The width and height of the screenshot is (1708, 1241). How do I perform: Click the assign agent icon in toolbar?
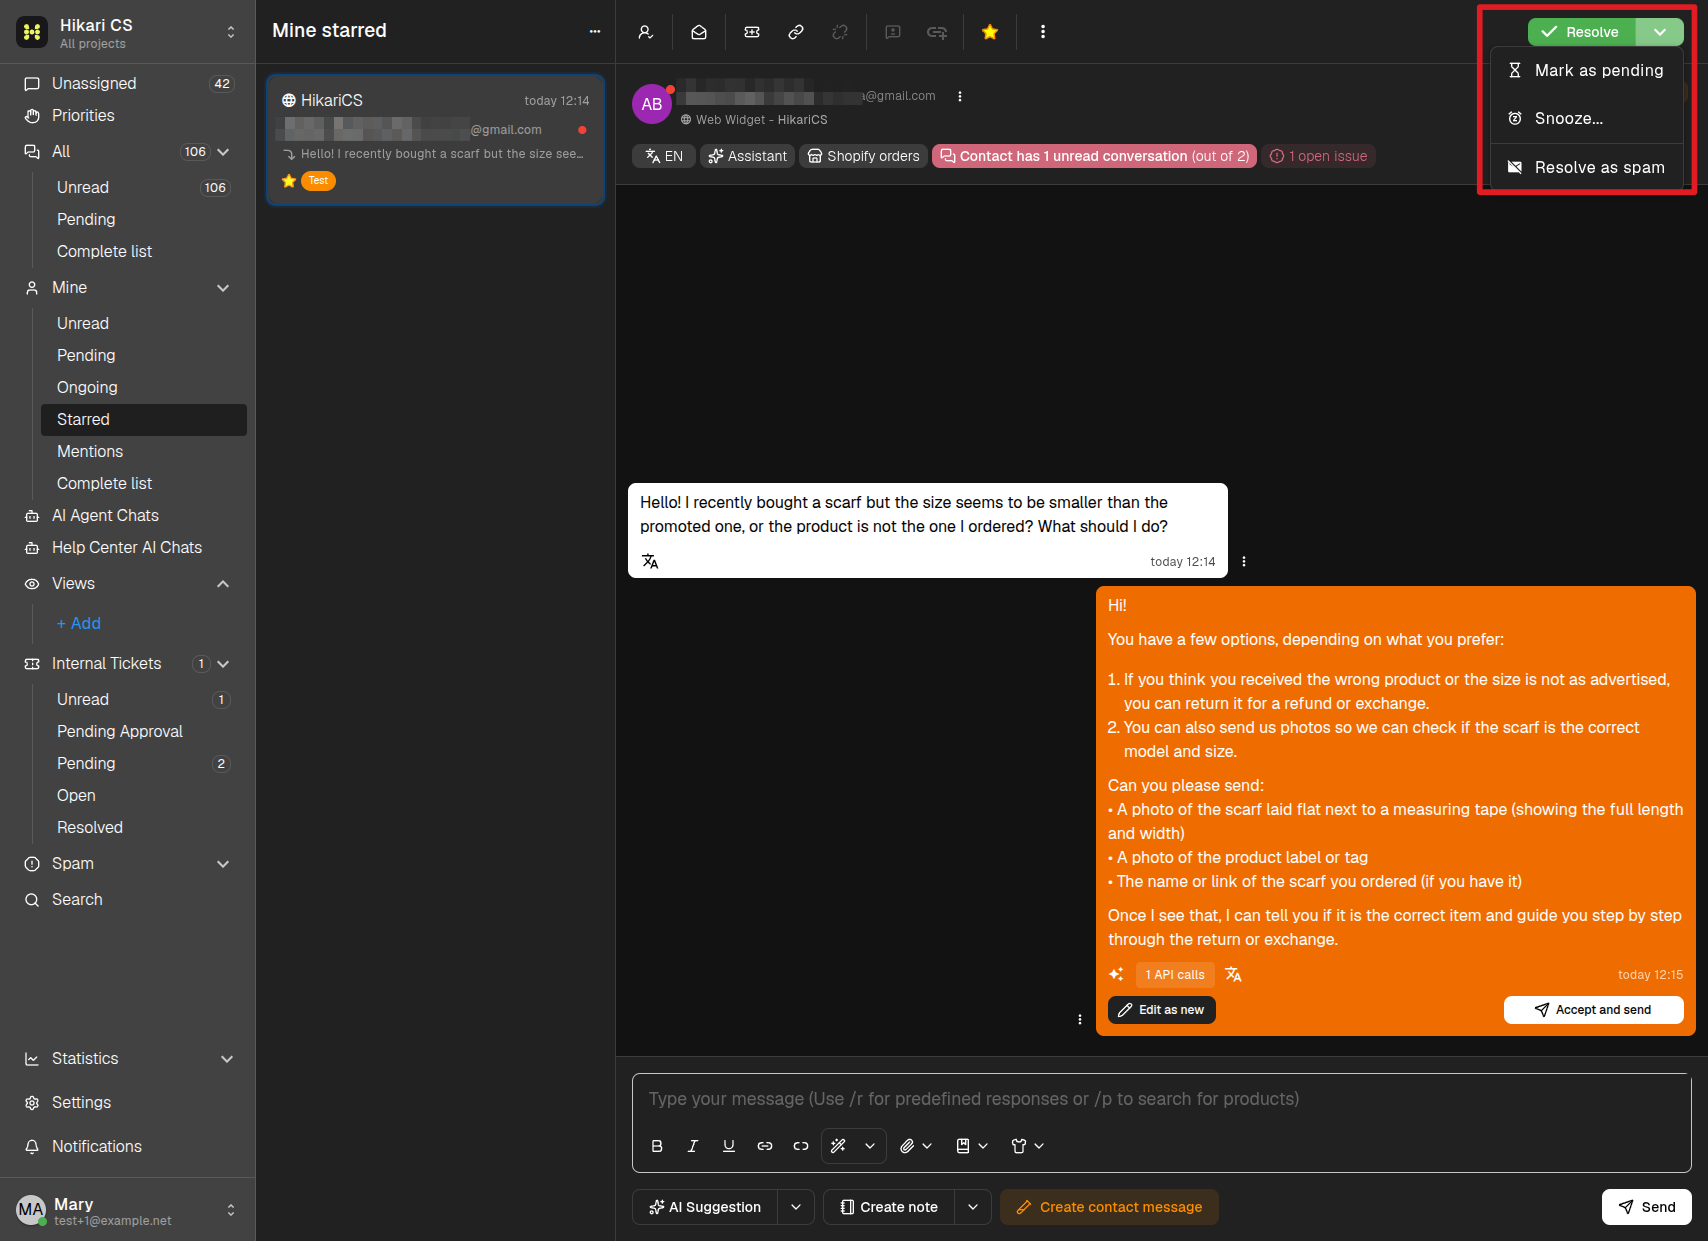(x=646, y=32)
